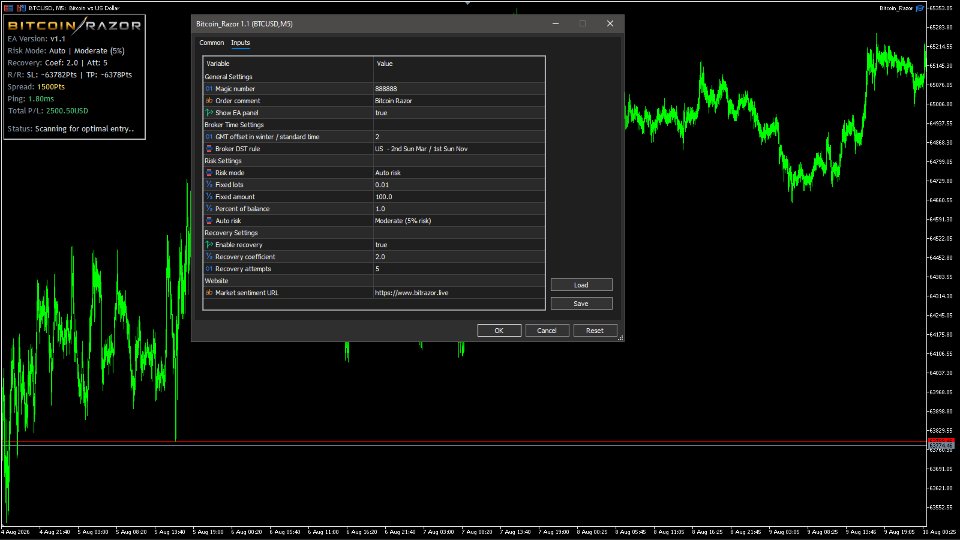Image resolution: width=960 pixels, height=540 pixels.
Task: Edit the Fixed lots value 0.01
Action: 459,184
